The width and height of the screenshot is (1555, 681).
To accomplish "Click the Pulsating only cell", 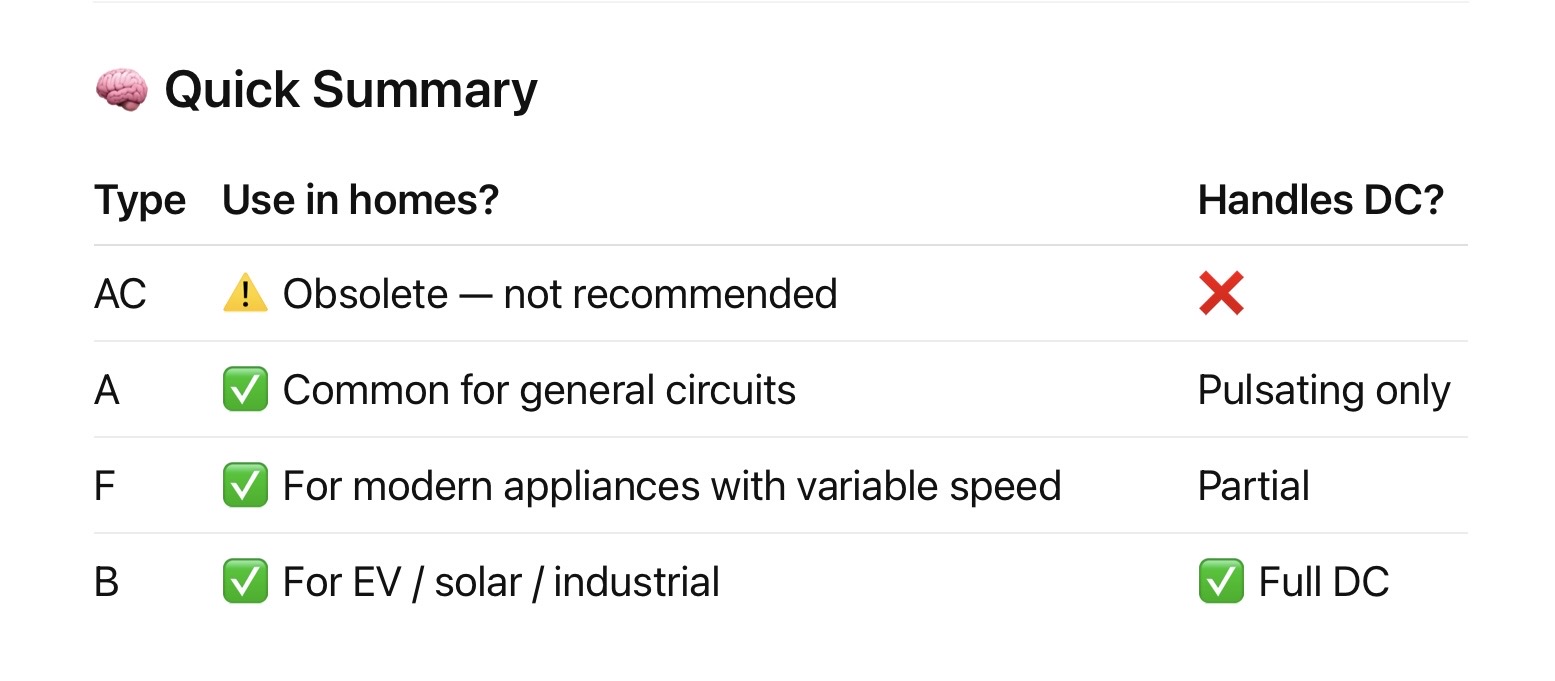I will (1323, 390).
